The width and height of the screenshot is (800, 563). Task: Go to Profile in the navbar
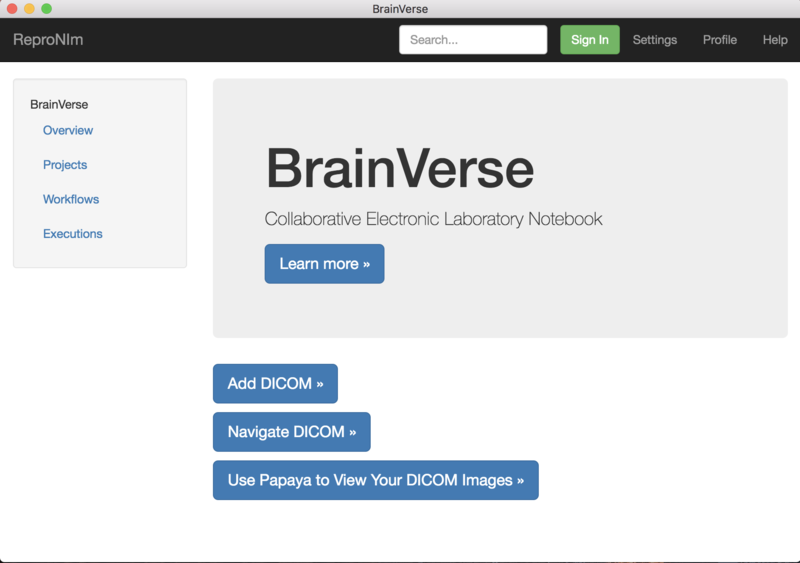[x=719, y=40]
